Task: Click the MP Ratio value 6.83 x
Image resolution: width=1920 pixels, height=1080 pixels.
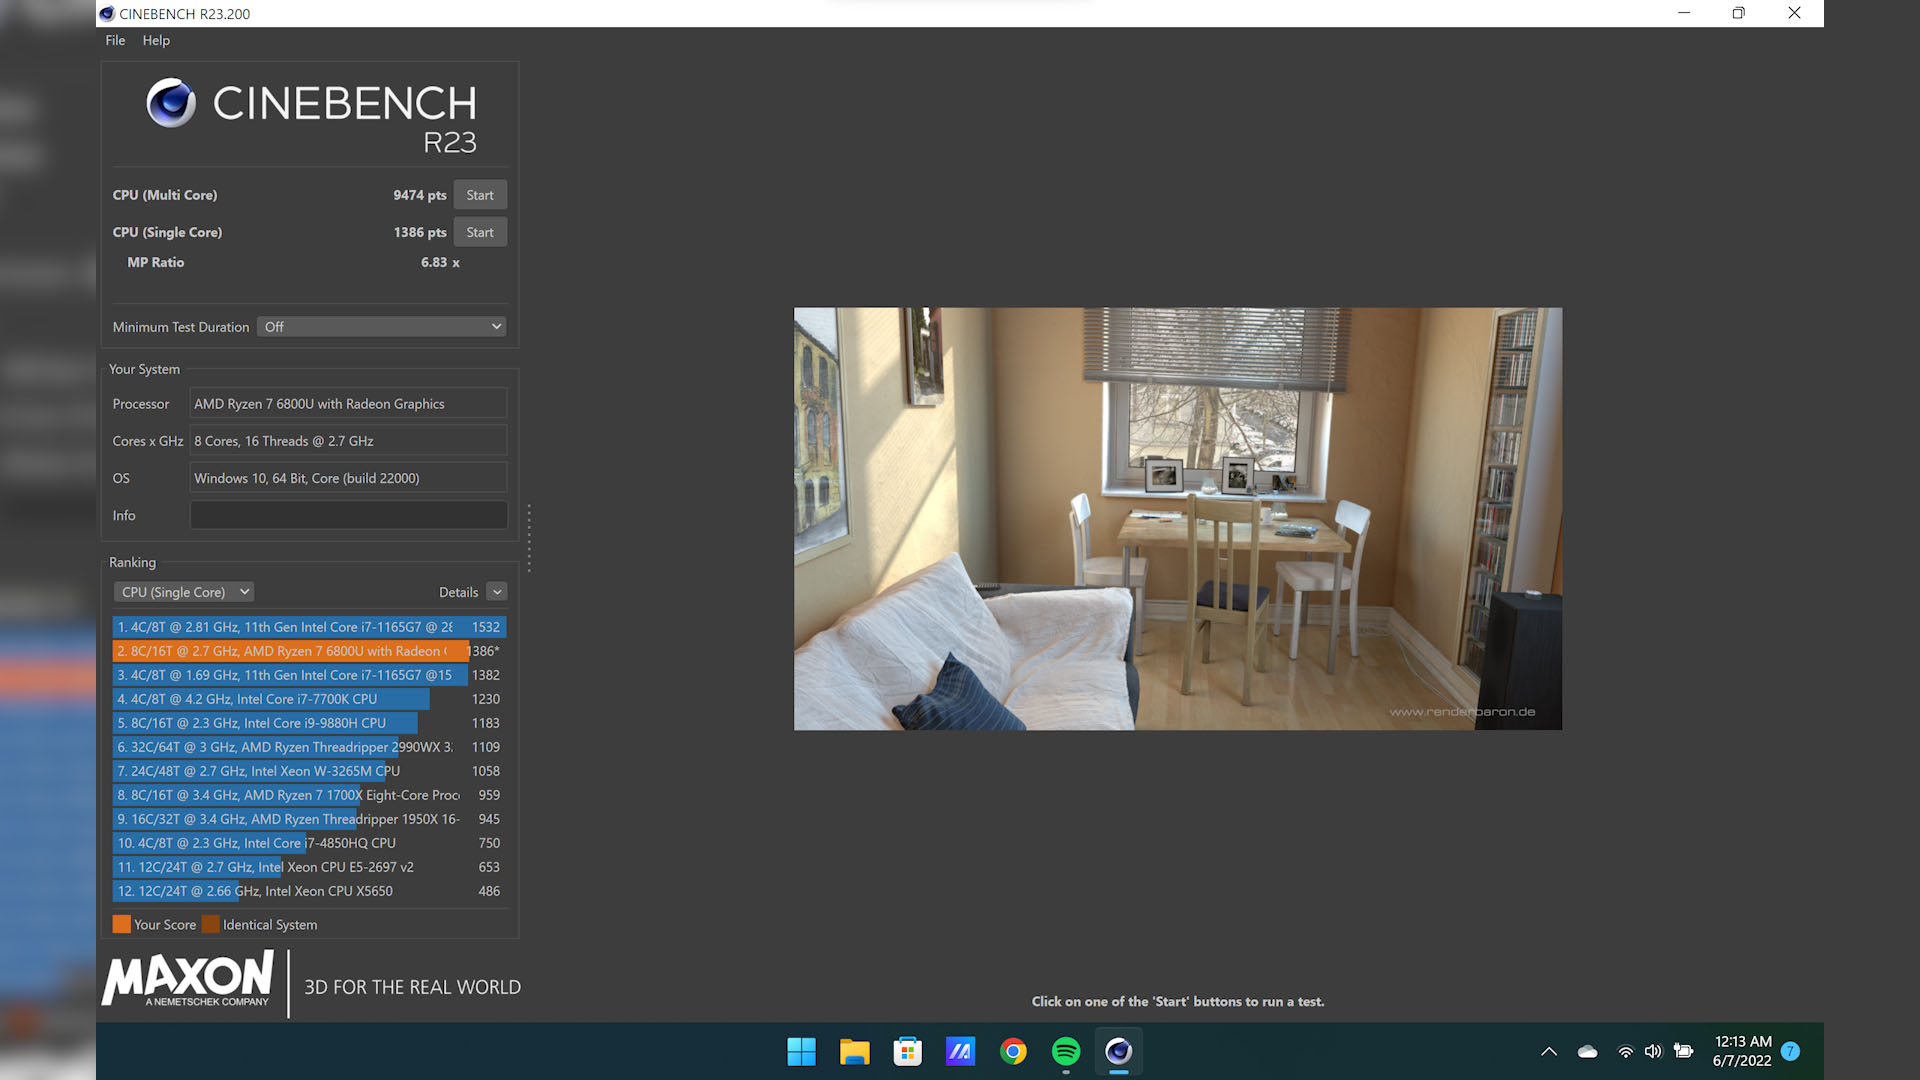Action: (x=440, y=262)
